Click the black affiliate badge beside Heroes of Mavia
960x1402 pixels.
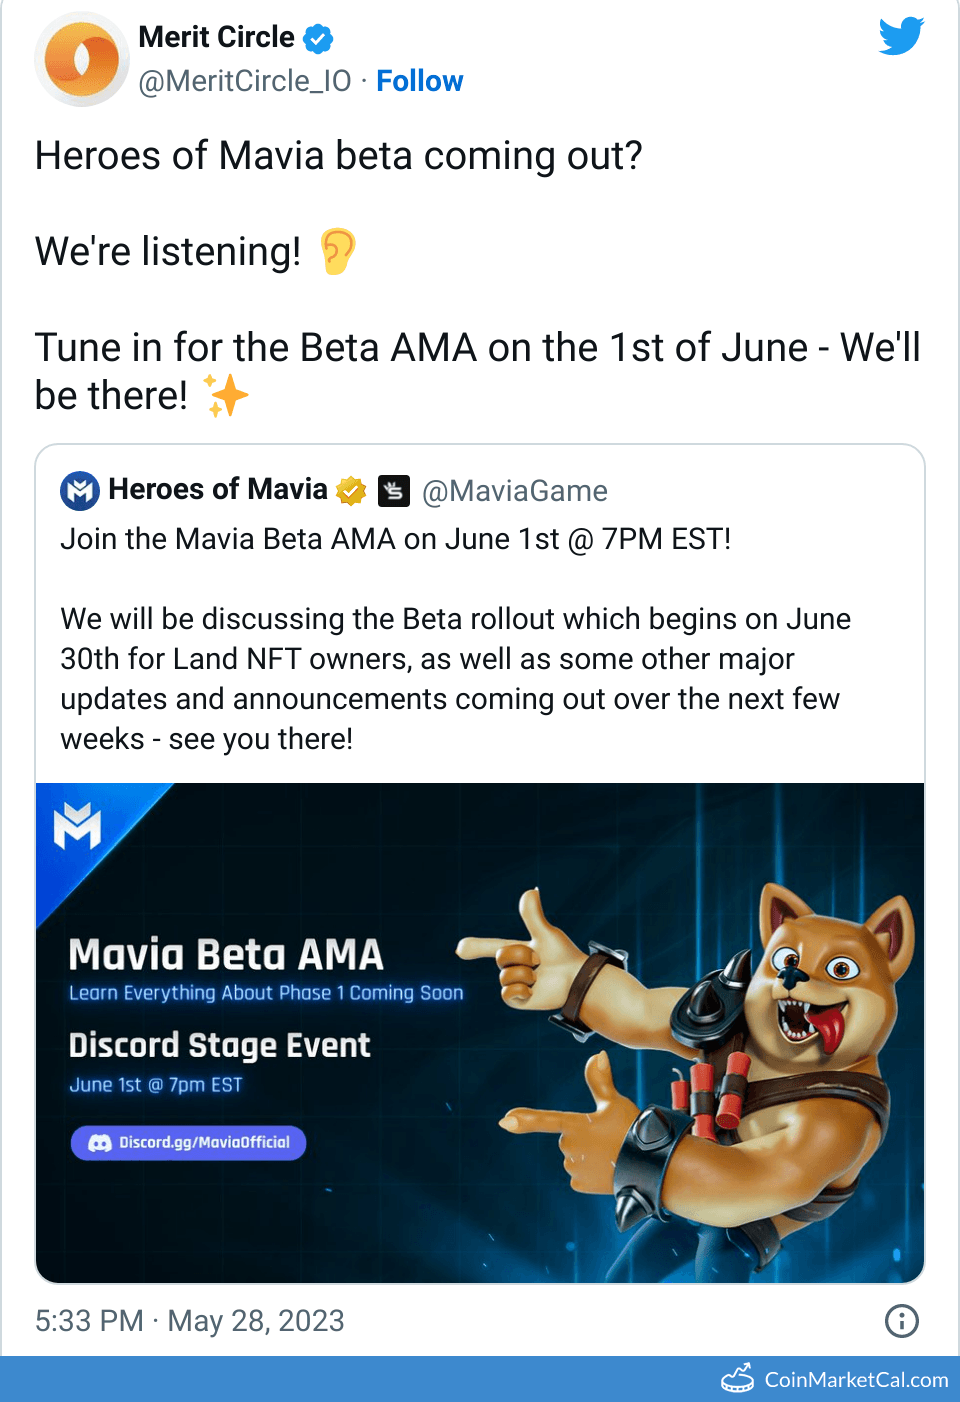[394, 490]
